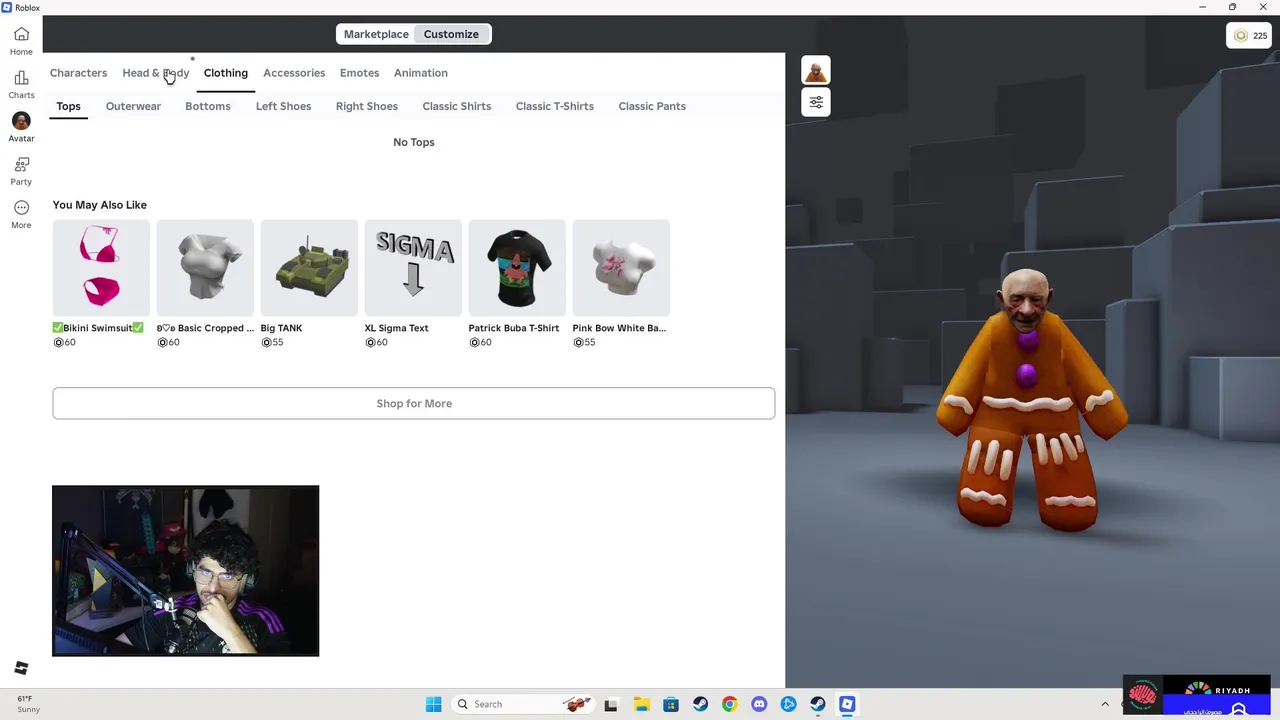Screen dimensions: 1280x720
Task: Open the Bikini Swimsuit item thumbnail
Action: click(x=101, y=268)
